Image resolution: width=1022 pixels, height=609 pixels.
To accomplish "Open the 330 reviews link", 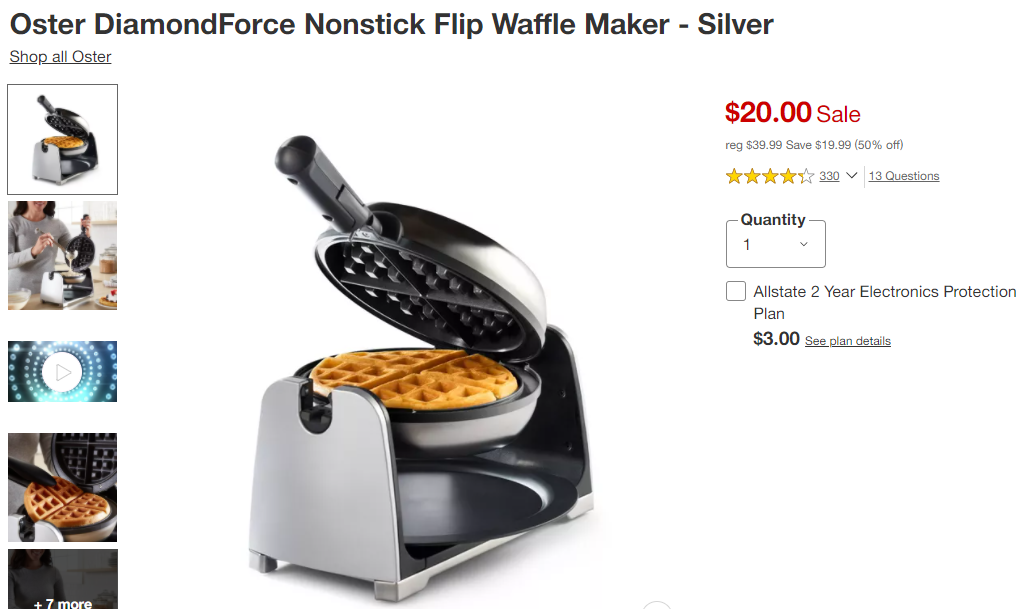I will tap(829, 176).
